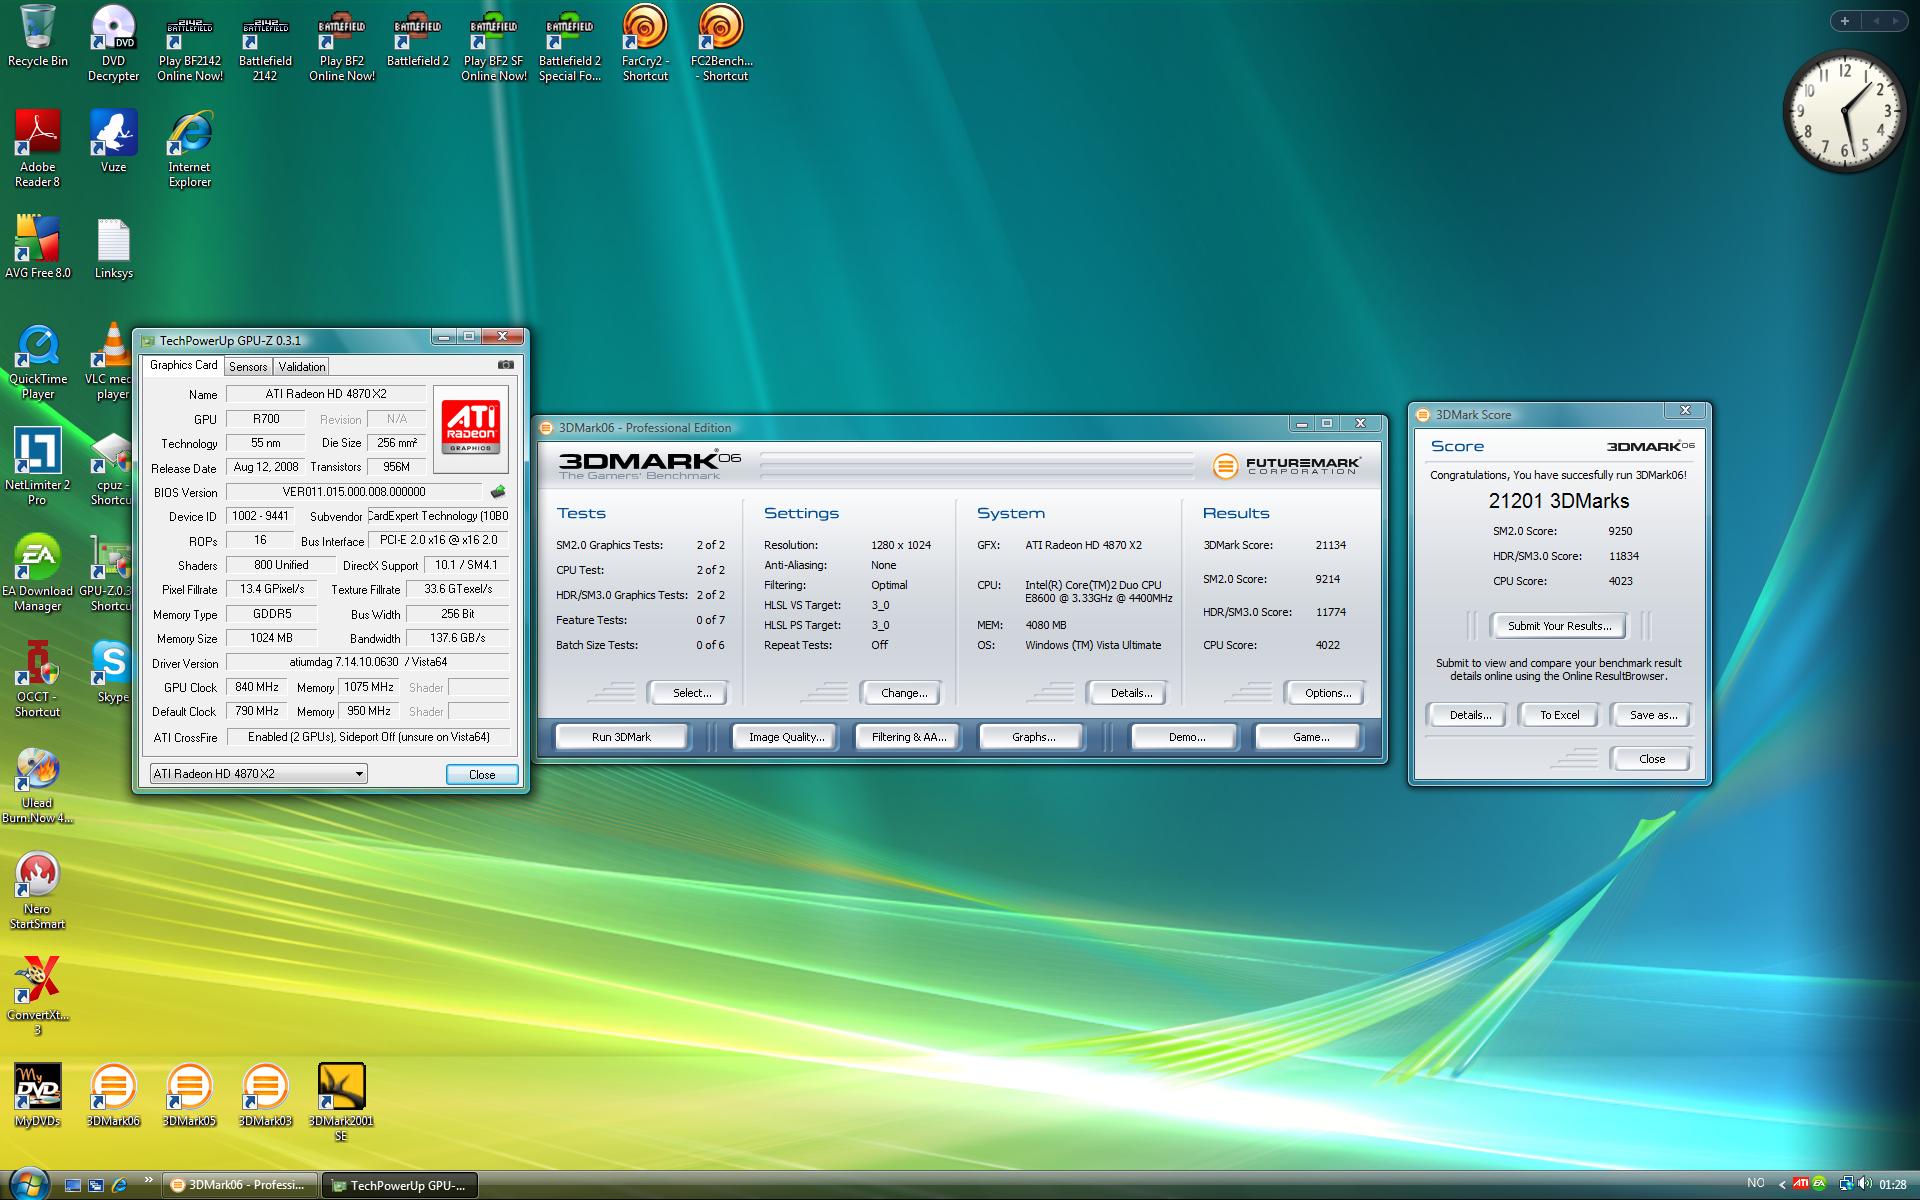Viewport: 1920px width, 1200px height.
Task: Open the Recycle Bin desktop icon
Action: coord(38,36)
